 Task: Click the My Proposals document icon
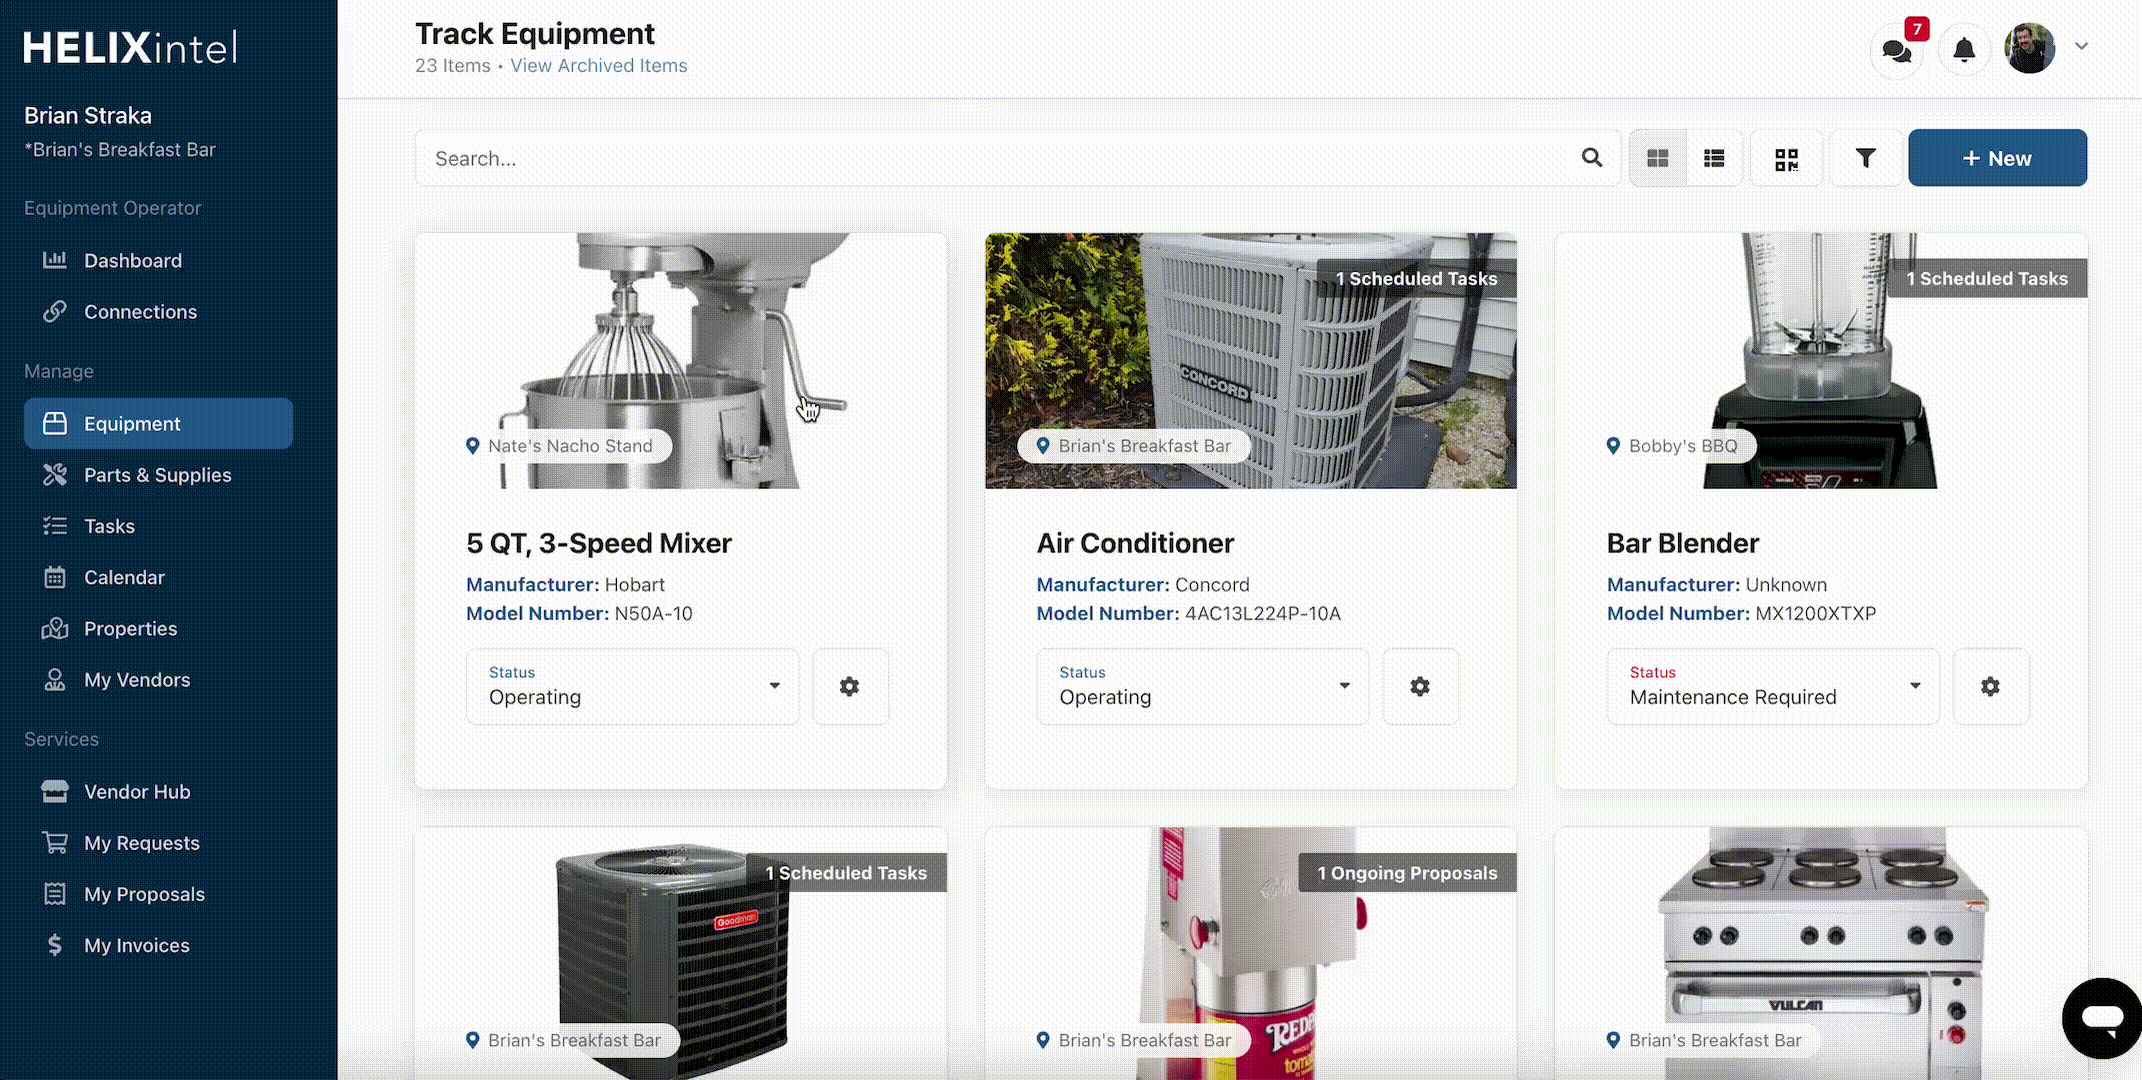tap(54, 894)
